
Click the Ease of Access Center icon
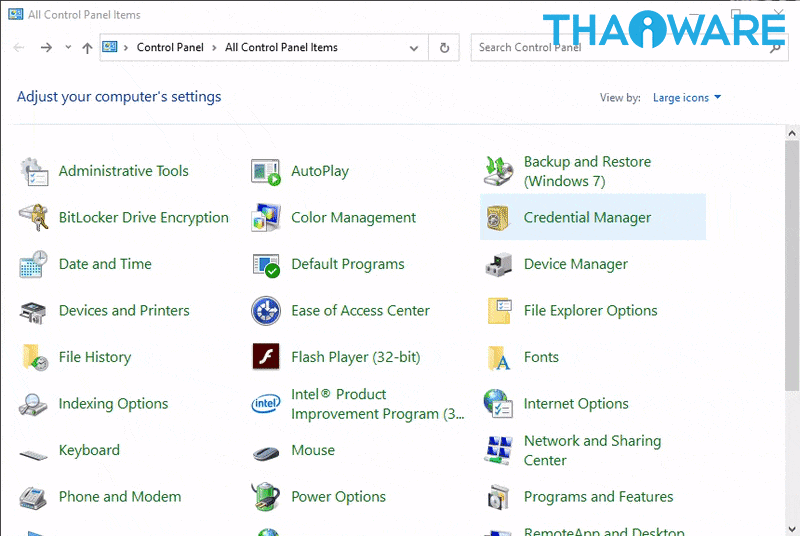pyautogui.click(x=266, y=311)
